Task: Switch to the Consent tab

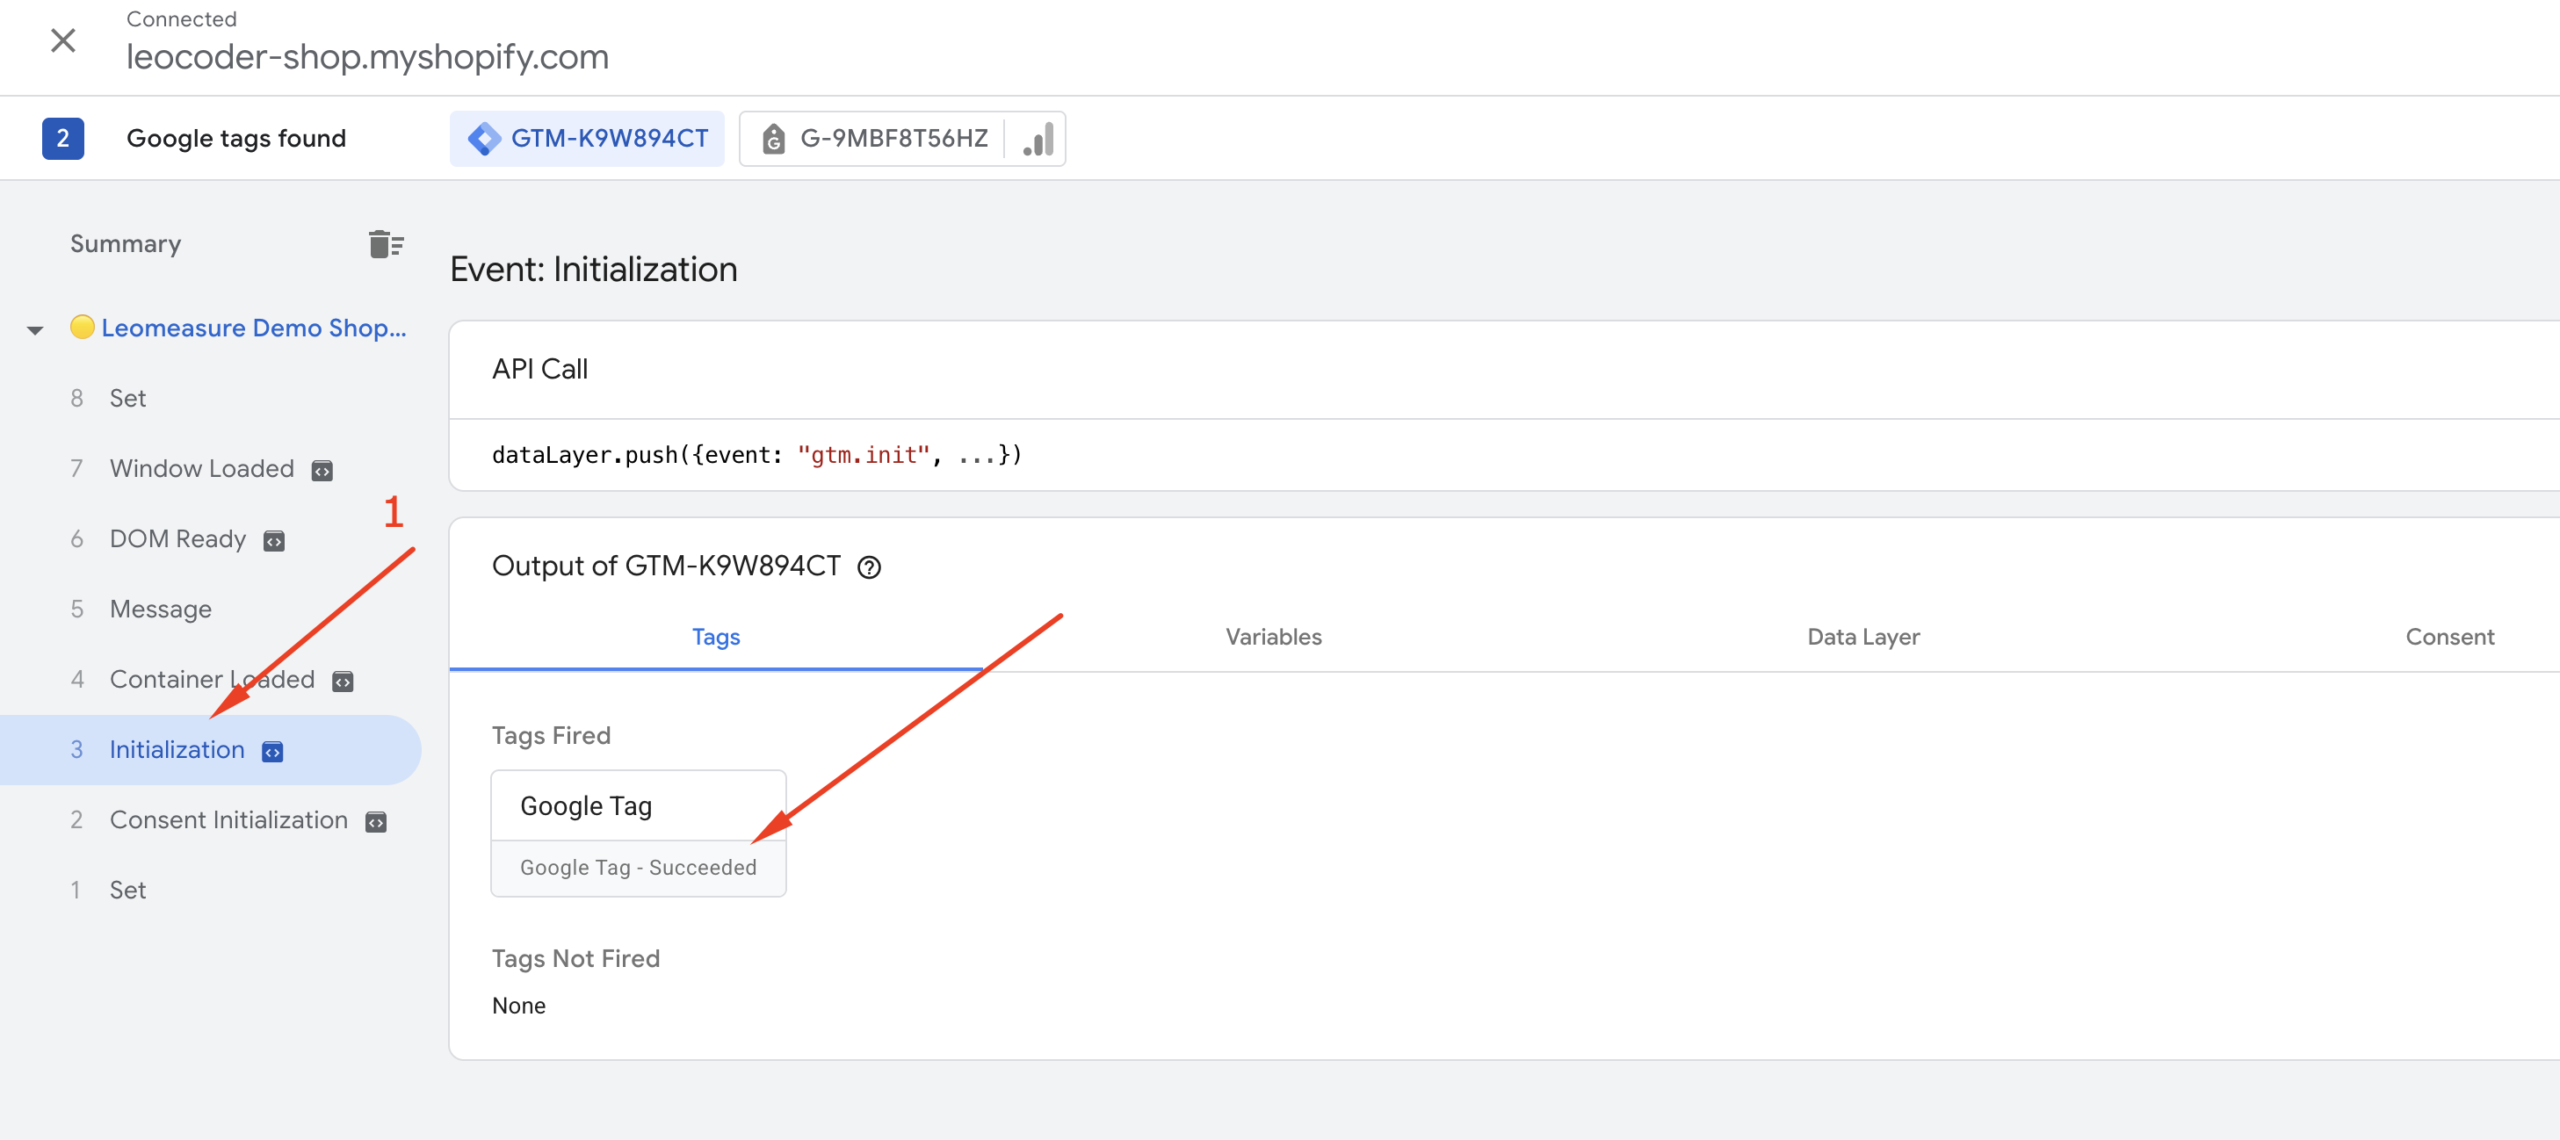Action: pyautogui.click(x=2449, y=637)
